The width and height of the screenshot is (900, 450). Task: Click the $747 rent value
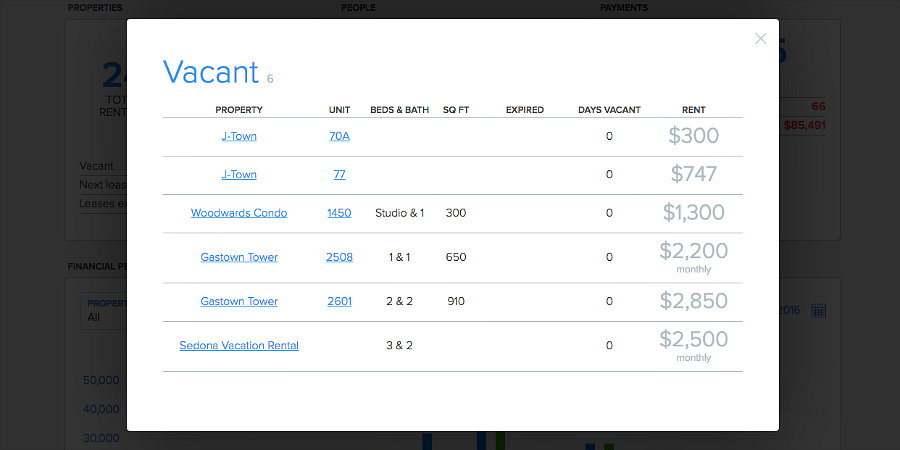[x=693, y=174]
